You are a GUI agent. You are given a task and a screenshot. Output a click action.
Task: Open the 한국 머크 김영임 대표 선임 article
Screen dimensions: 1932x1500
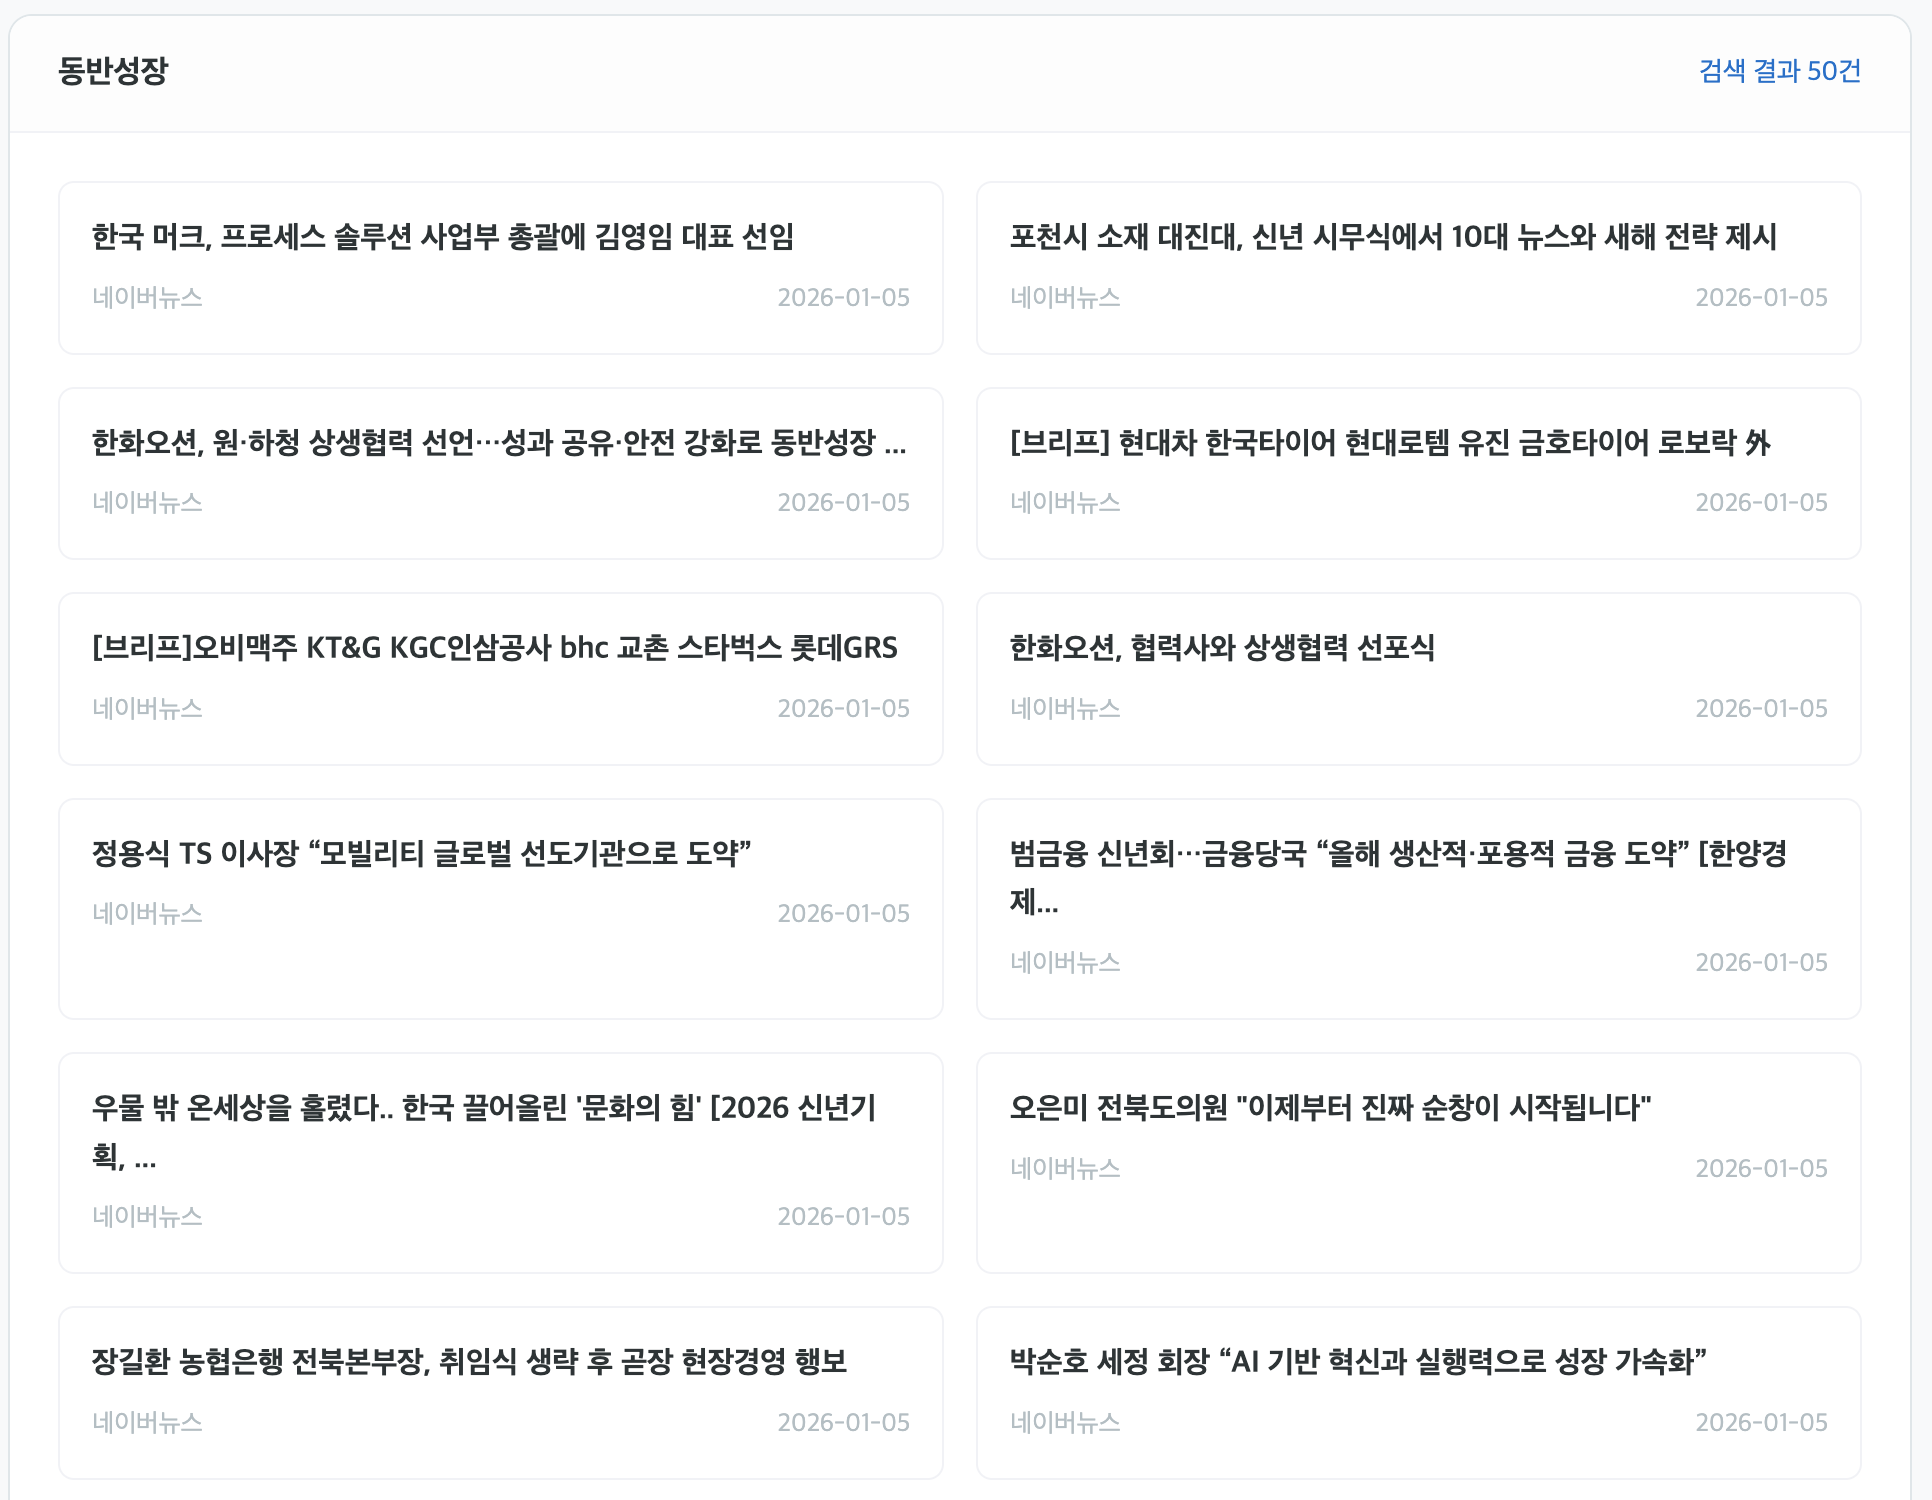tap(443, 237)
